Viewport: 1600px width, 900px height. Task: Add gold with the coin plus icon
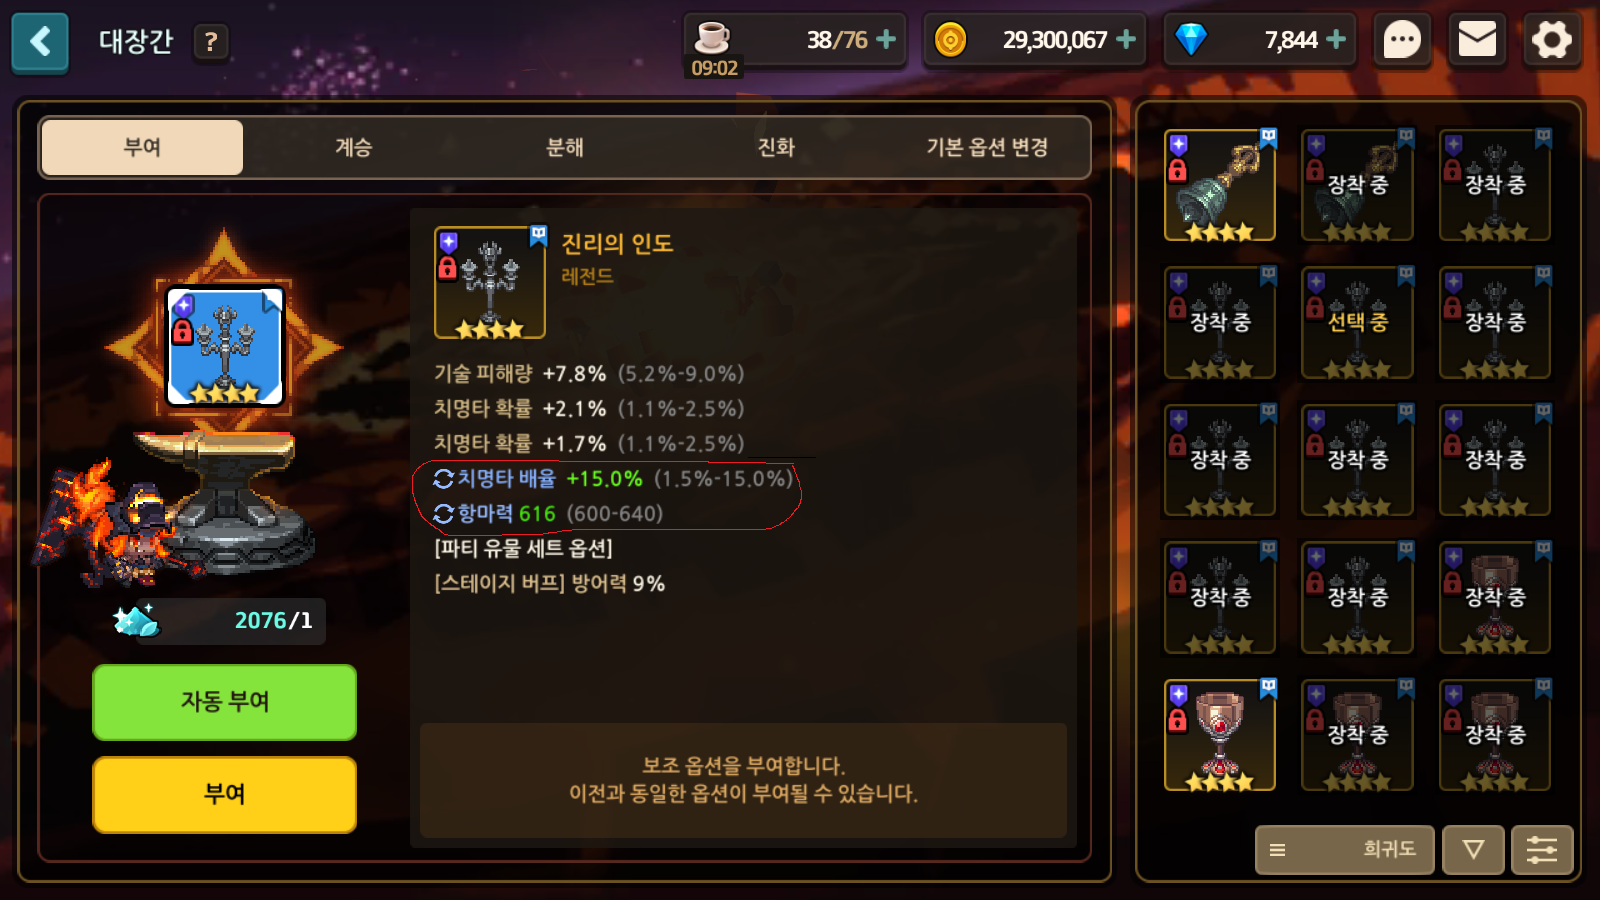(x=1126, y=40)
